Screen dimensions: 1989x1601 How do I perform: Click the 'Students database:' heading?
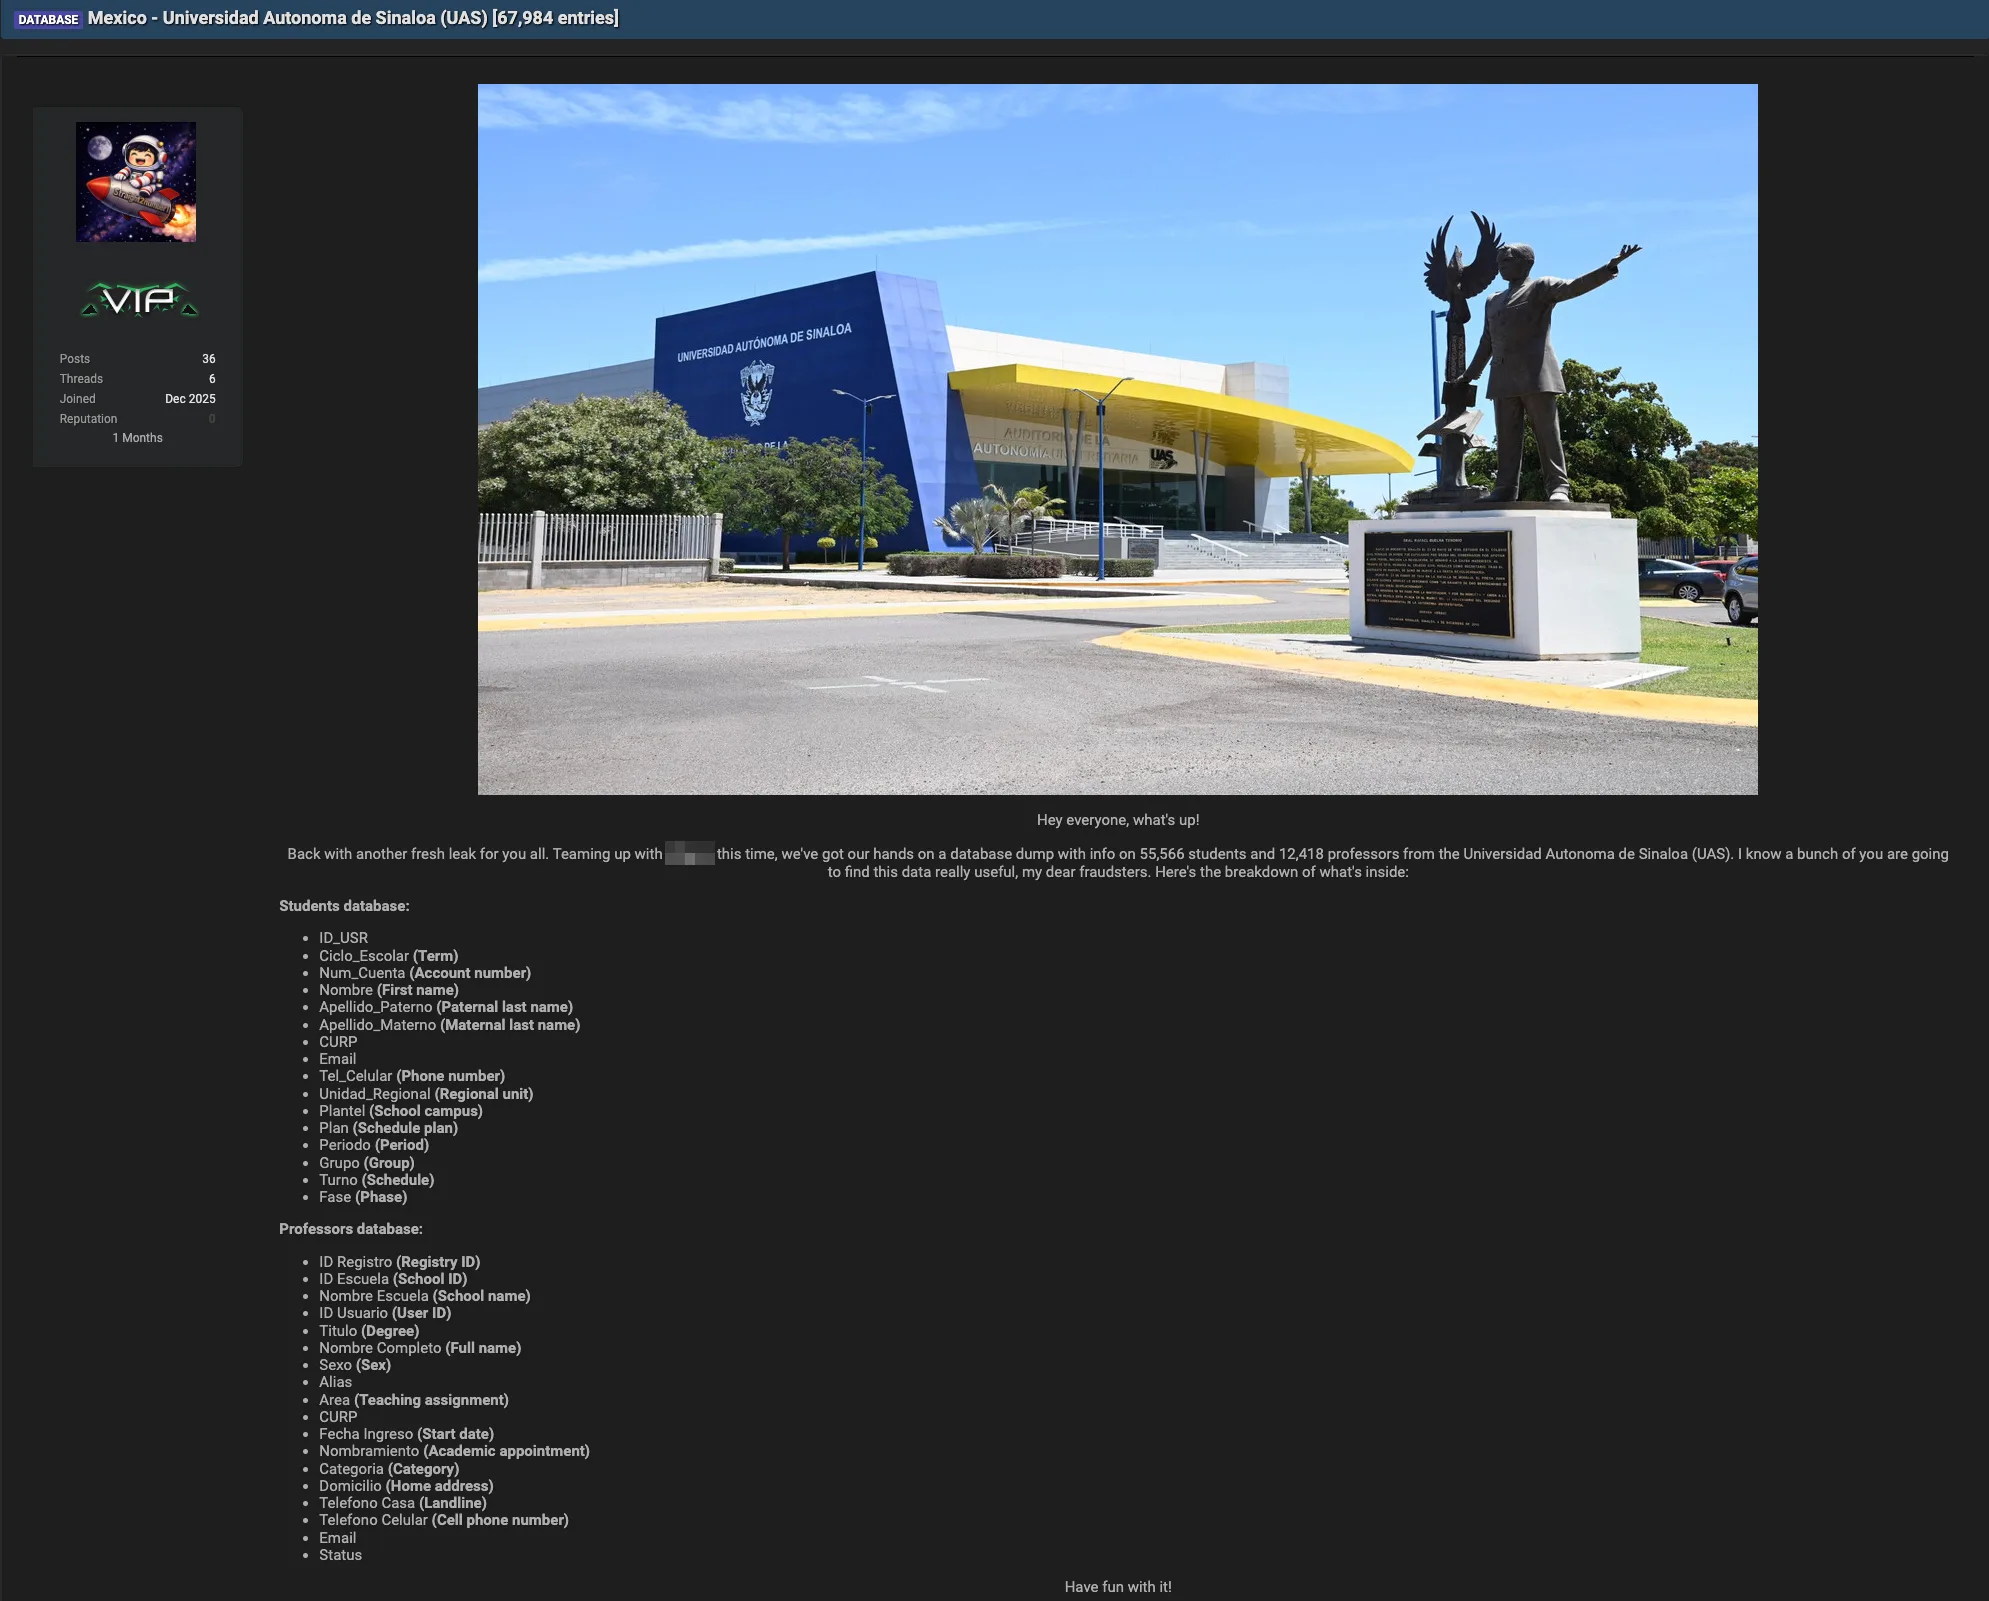click(x=344, y=906)
